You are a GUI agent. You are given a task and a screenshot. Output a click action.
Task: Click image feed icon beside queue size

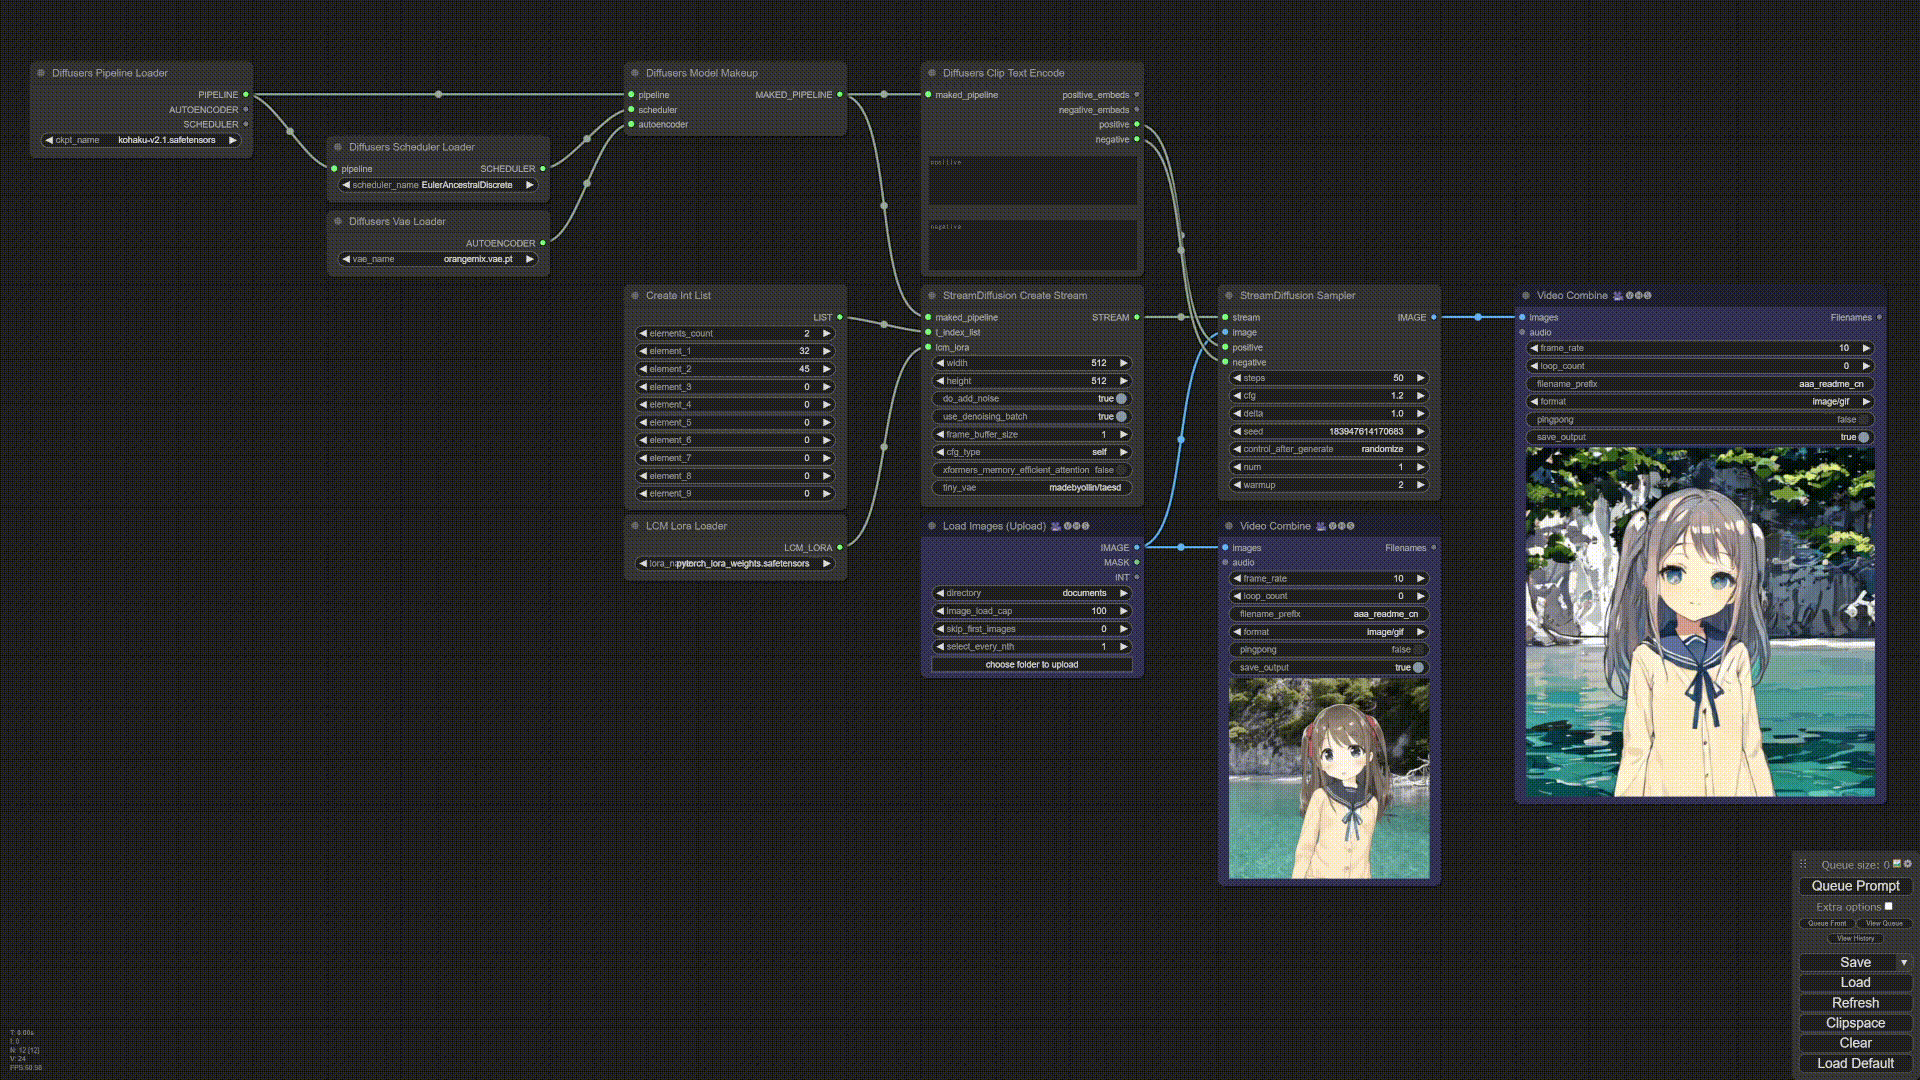coord(1897,864)
